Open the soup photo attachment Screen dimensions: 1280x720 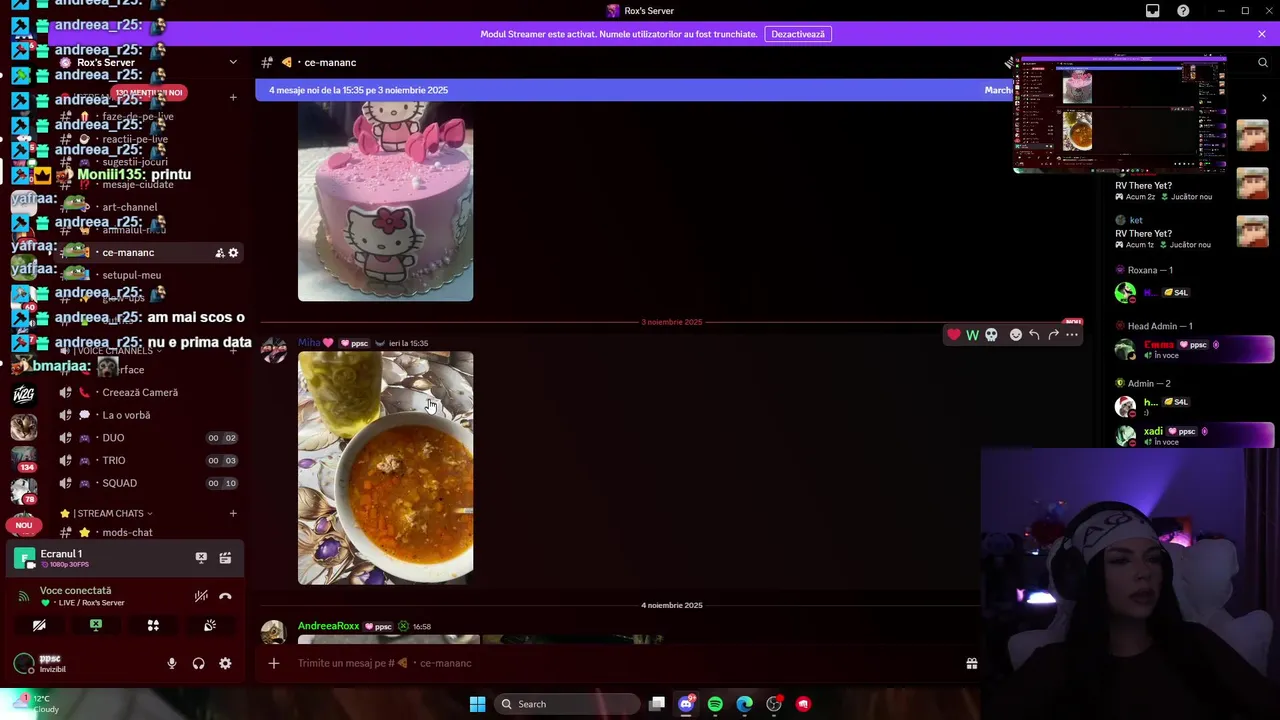tap(385, 468)
